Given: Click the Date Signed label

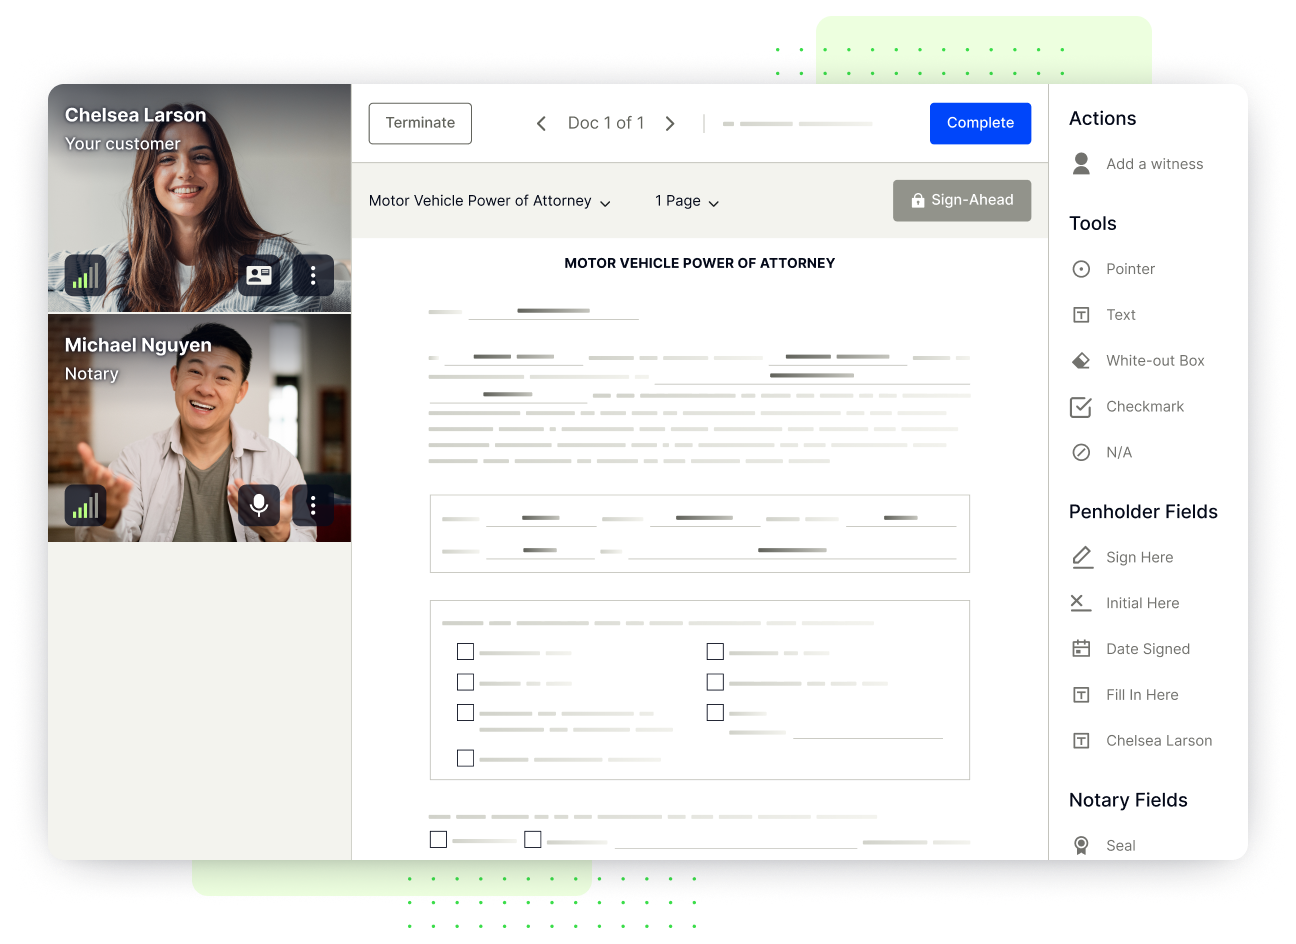Looking at the screenshot, I should pos(1148,649).
